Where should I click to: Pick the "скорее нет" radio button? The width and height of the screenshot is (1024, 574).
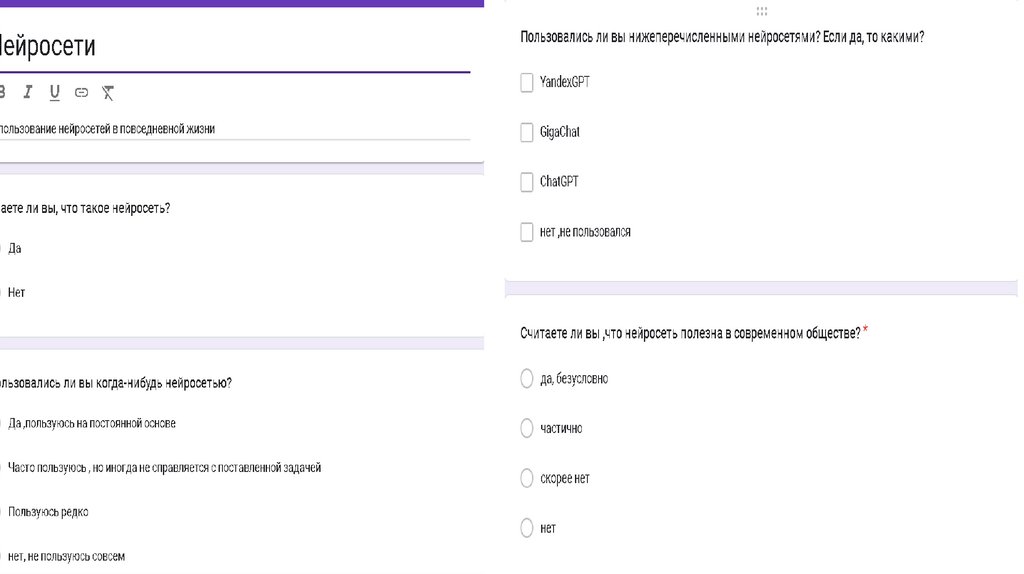point(527,479)
